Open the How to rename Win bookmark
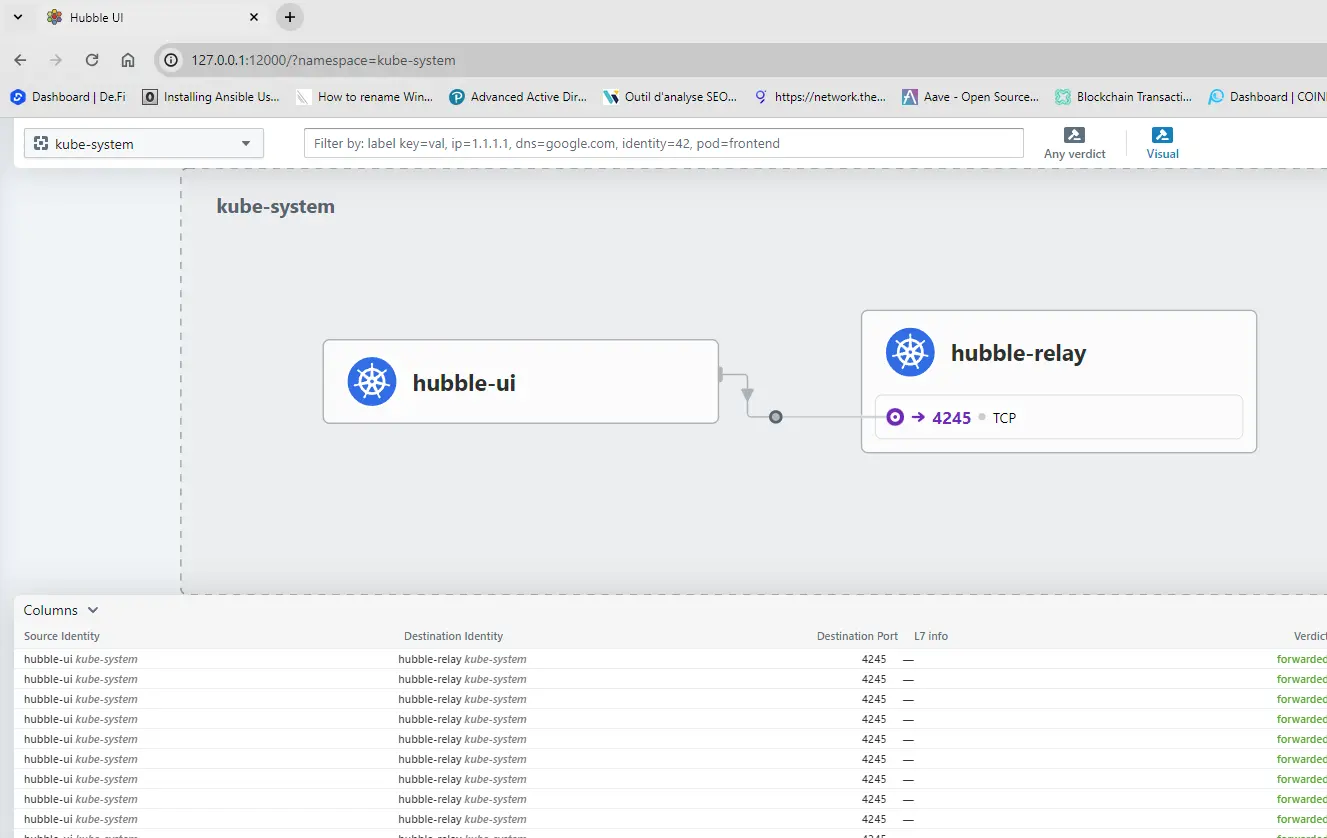Image resolution: width=1327 pixels, height=838 pixels. (364, 97)
